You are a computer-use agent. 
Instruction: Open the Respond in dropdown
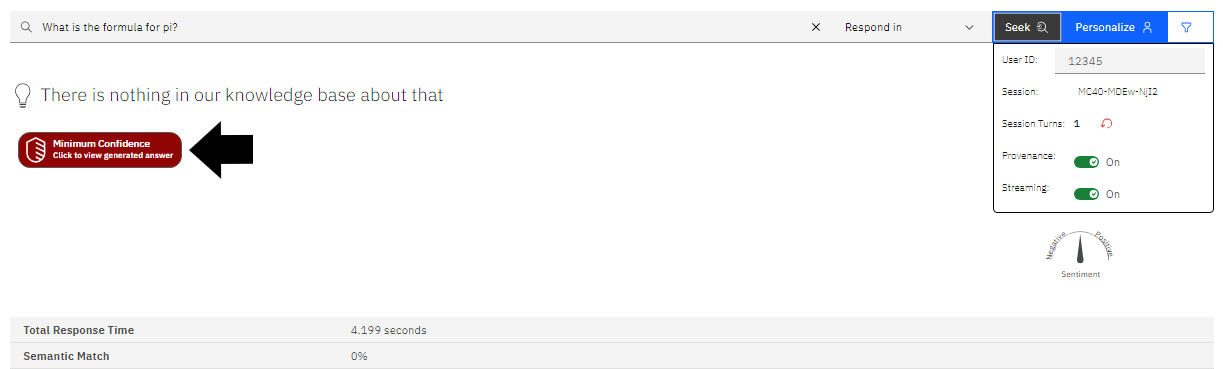[909, 28]
